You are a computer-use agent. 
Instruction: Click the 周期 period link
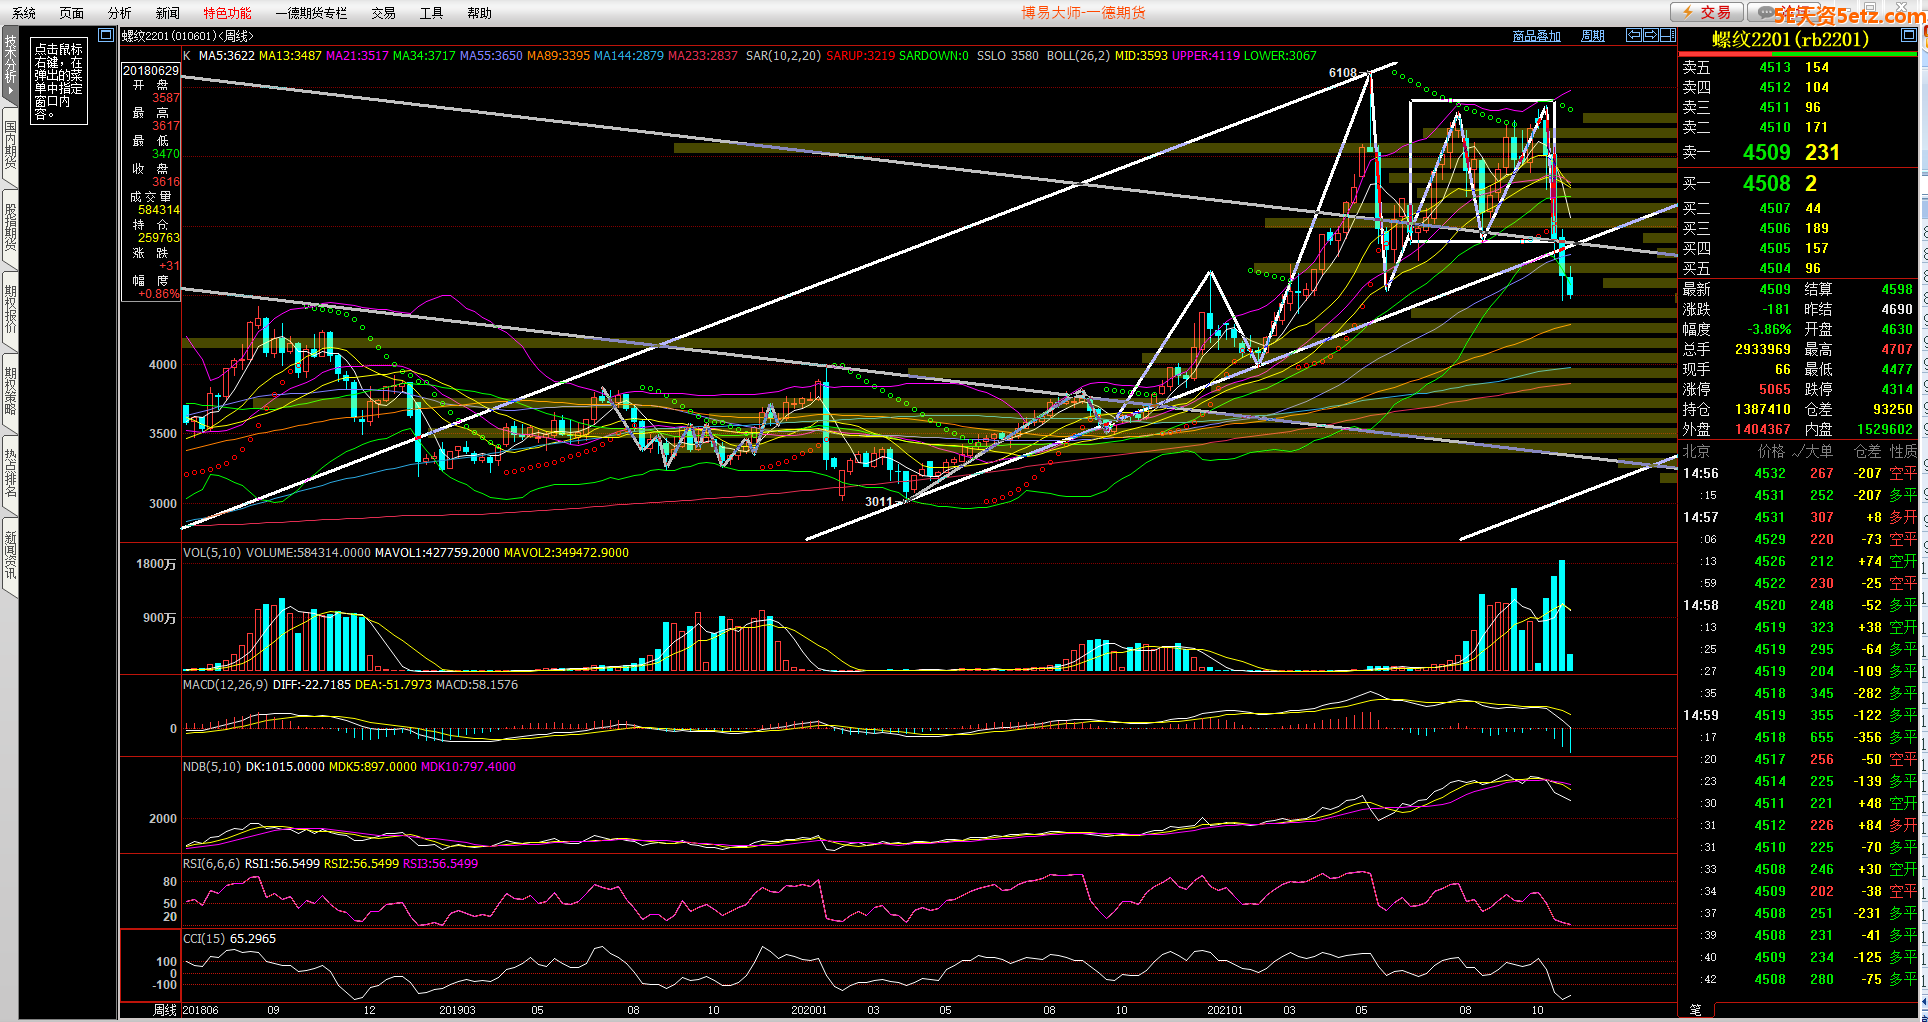[x=1593, y=36]
